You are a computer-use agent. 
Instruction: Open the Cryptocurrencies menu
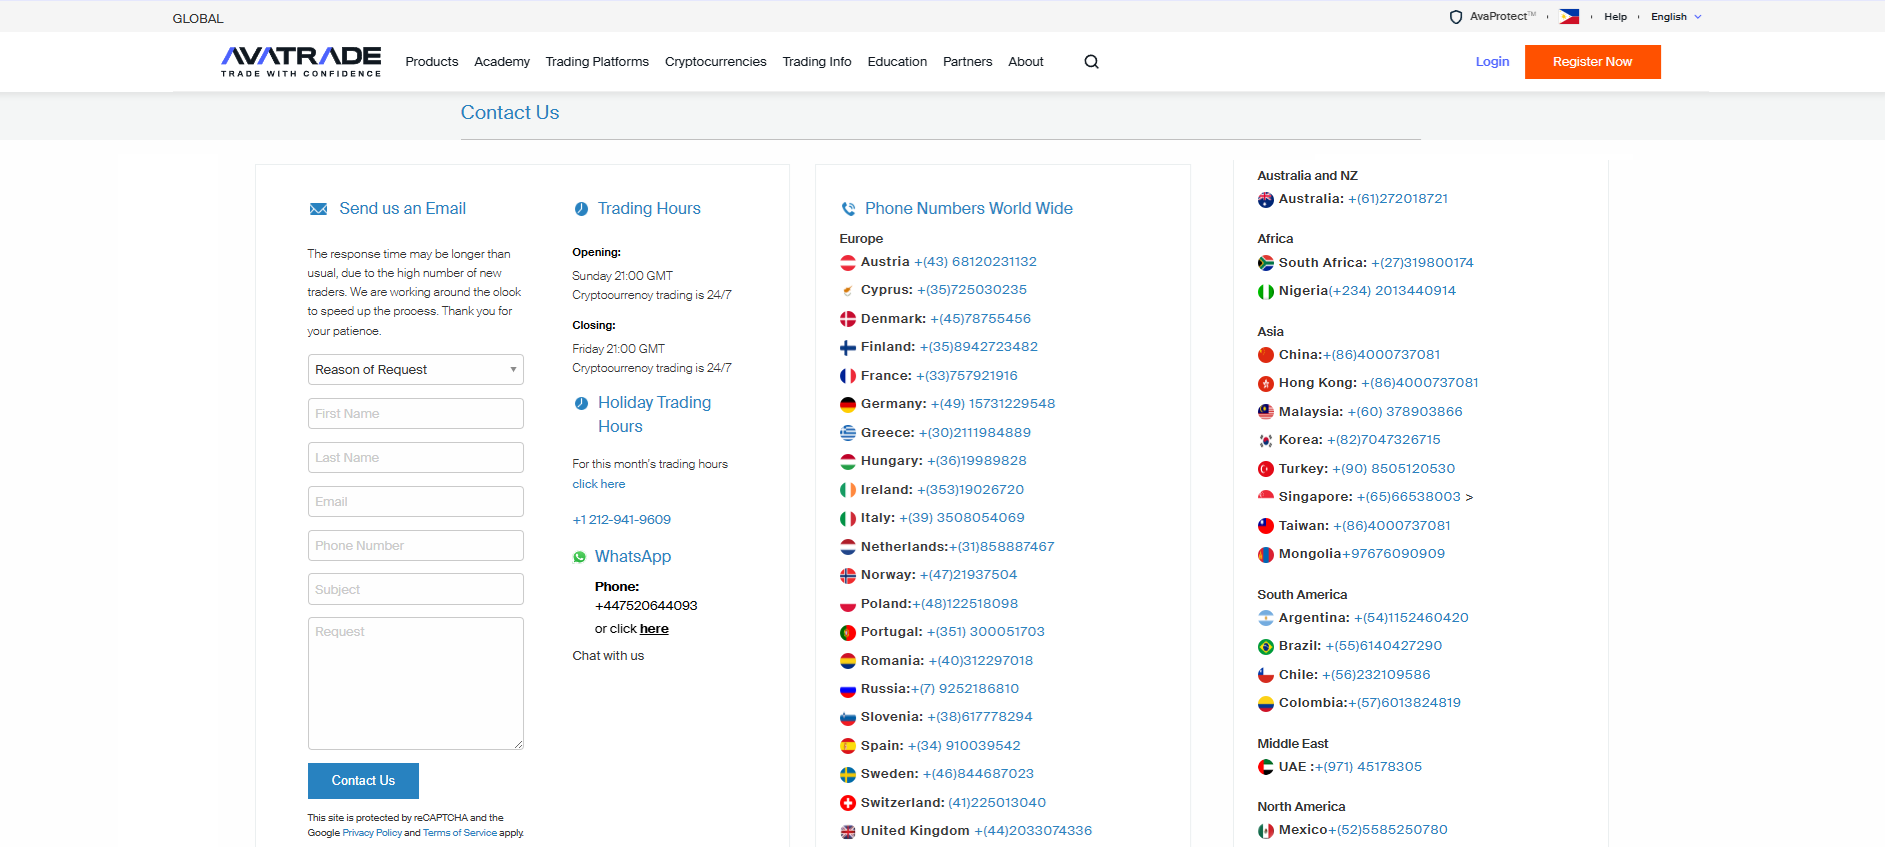click(716, 62)
